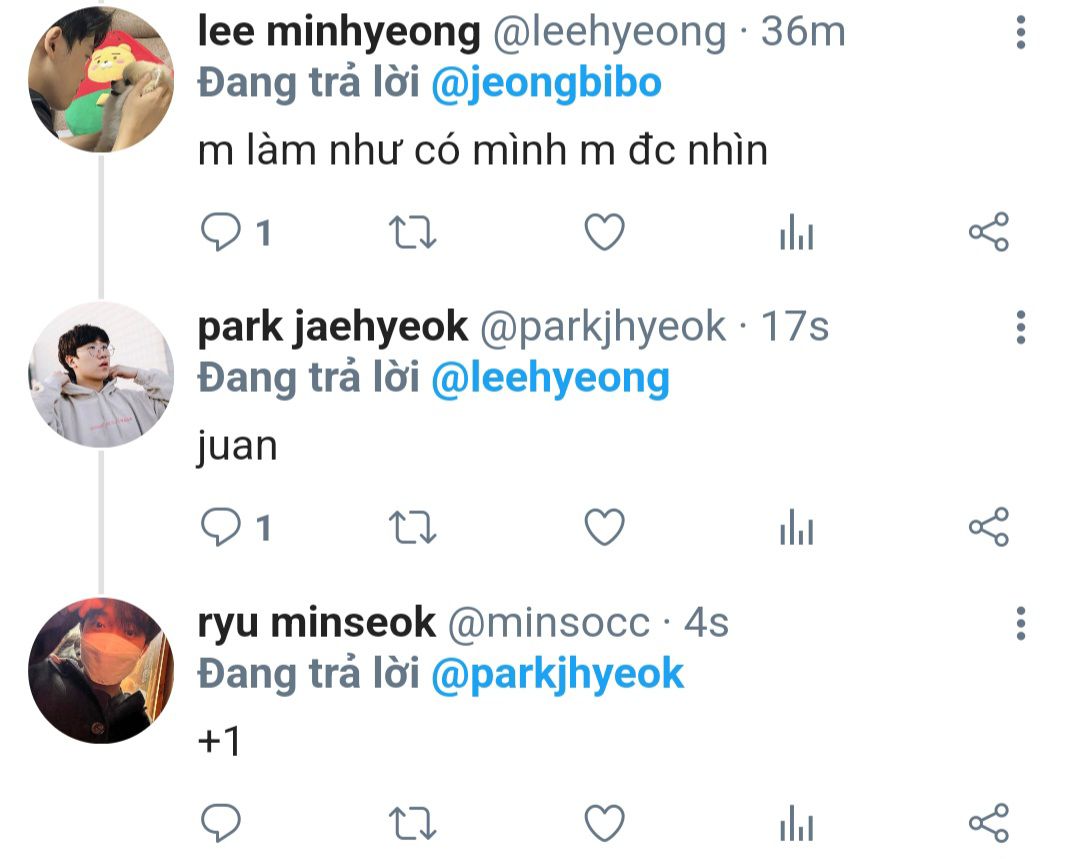The height and width of the screenshot is (859, 1080).
Task: View analytics for lee minhyeong's tweet
Action: [797, 231]
